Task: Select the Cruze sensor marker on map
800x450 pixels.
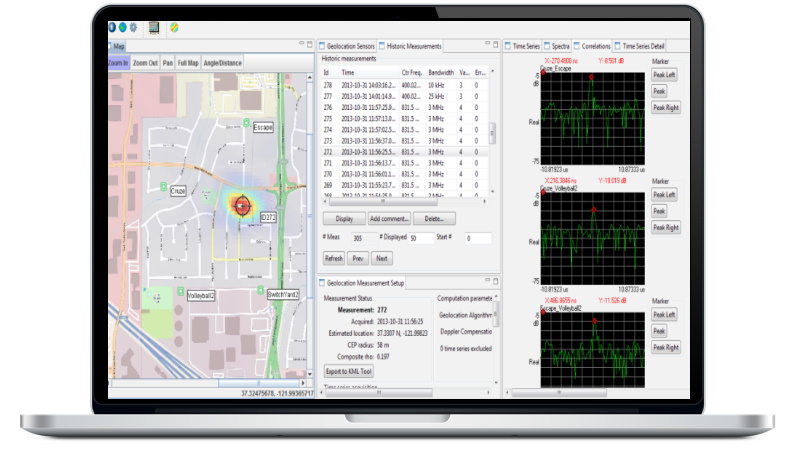Action: click(178, 190)
